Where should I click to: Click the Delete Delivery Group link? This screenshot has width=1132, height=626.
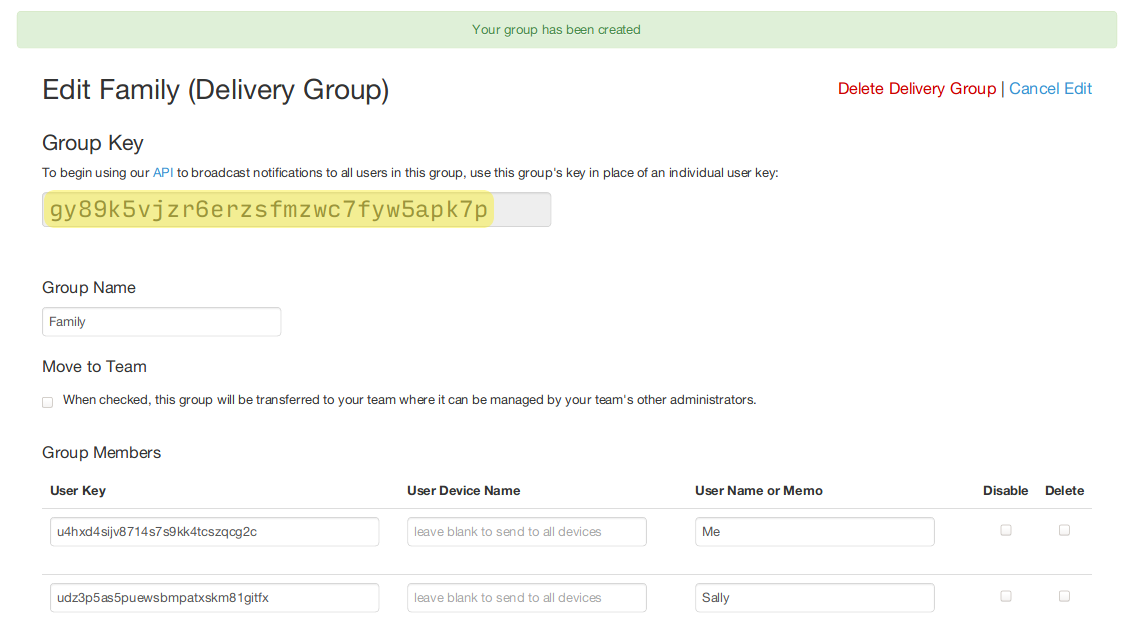tap(916, 89)
